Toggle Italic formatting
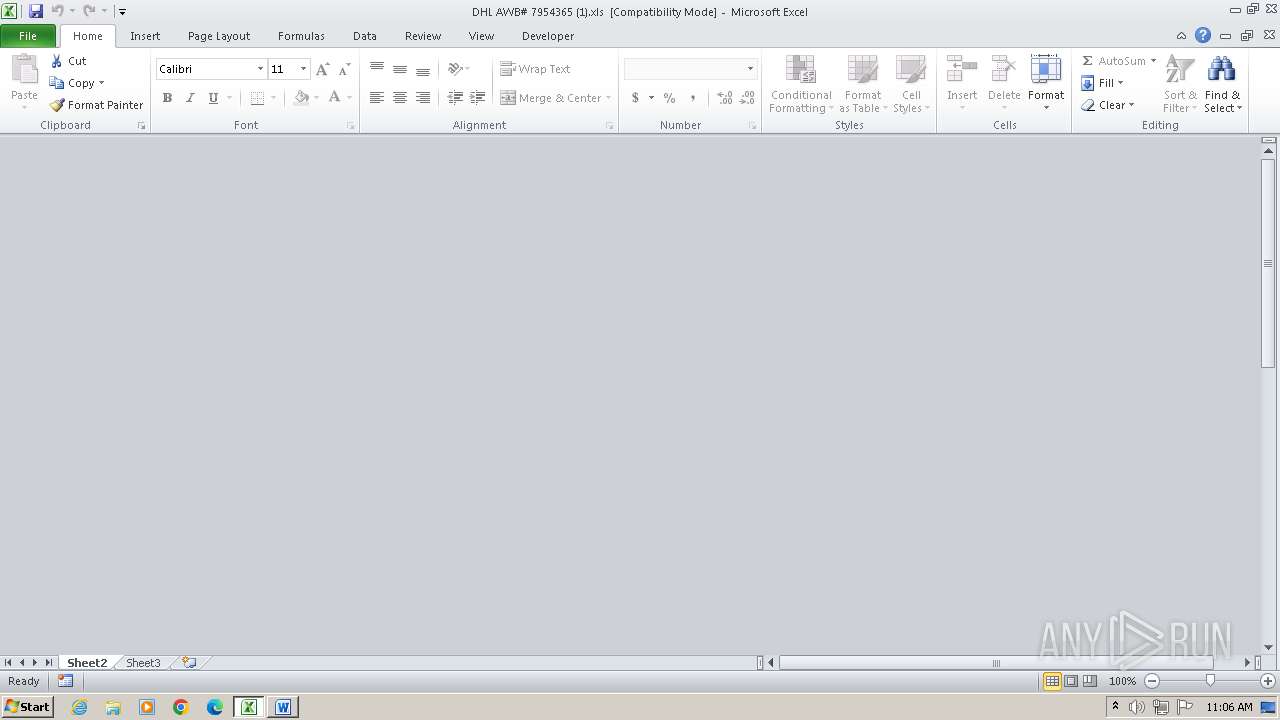 [x=190, y=98]
